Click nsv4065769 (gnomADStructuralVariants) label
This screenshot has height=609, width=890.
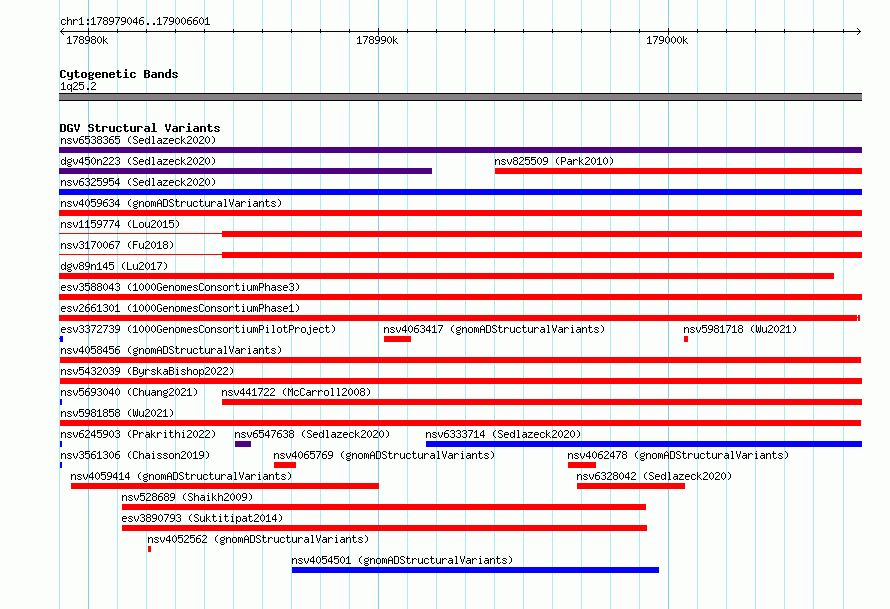click(384, 455)
